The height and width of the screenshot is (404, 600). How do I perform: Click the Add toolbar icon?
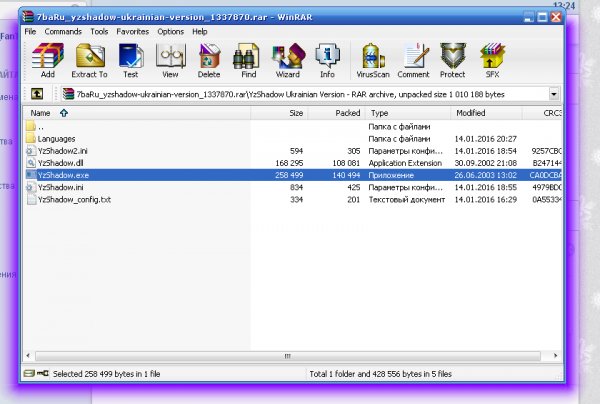tap(48, 61)
